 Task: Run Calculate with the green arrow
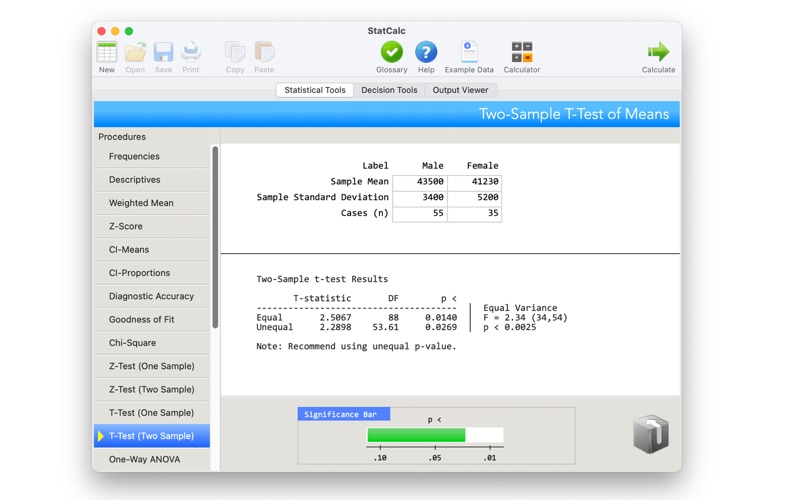(x=658, y=52)
